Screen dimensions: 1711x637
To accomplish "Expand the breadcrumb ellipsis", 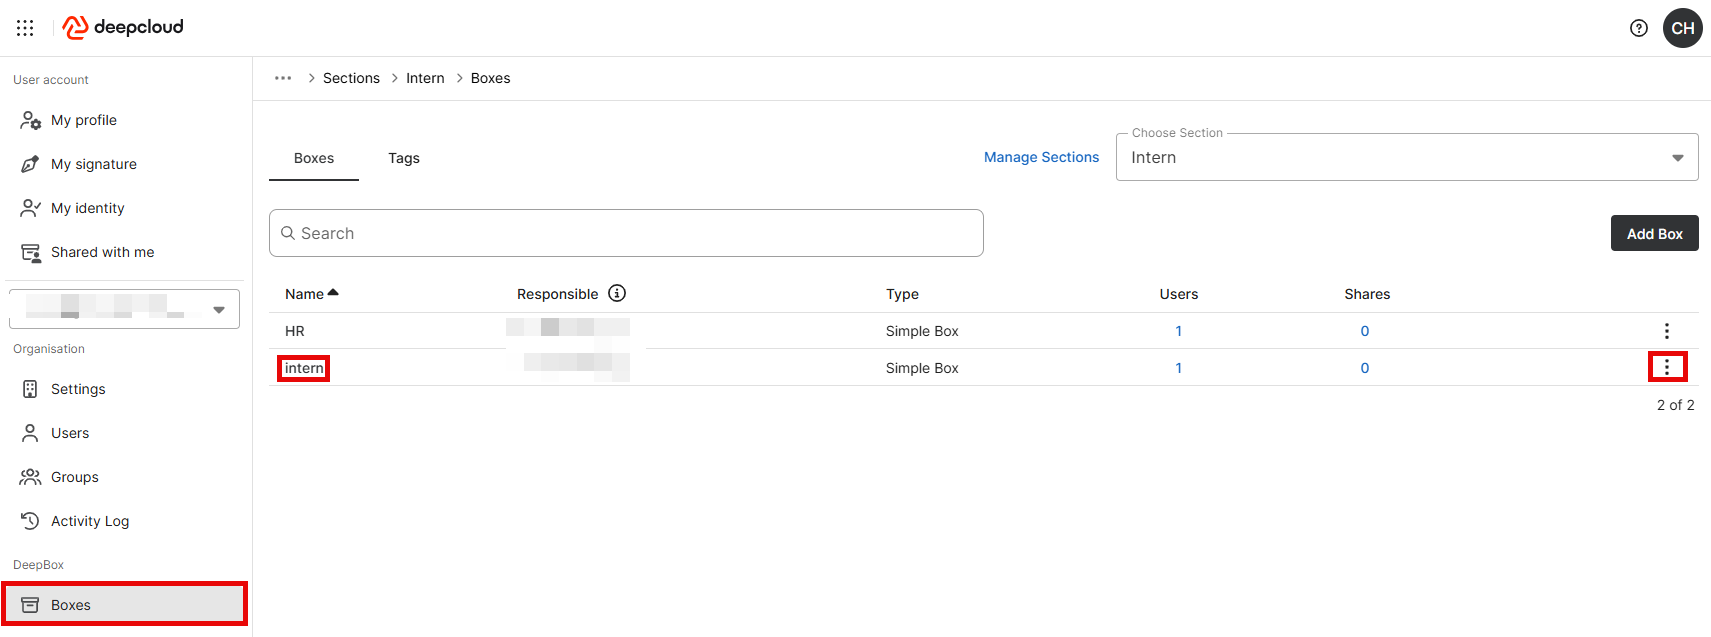I will click(x=283, y=78).
